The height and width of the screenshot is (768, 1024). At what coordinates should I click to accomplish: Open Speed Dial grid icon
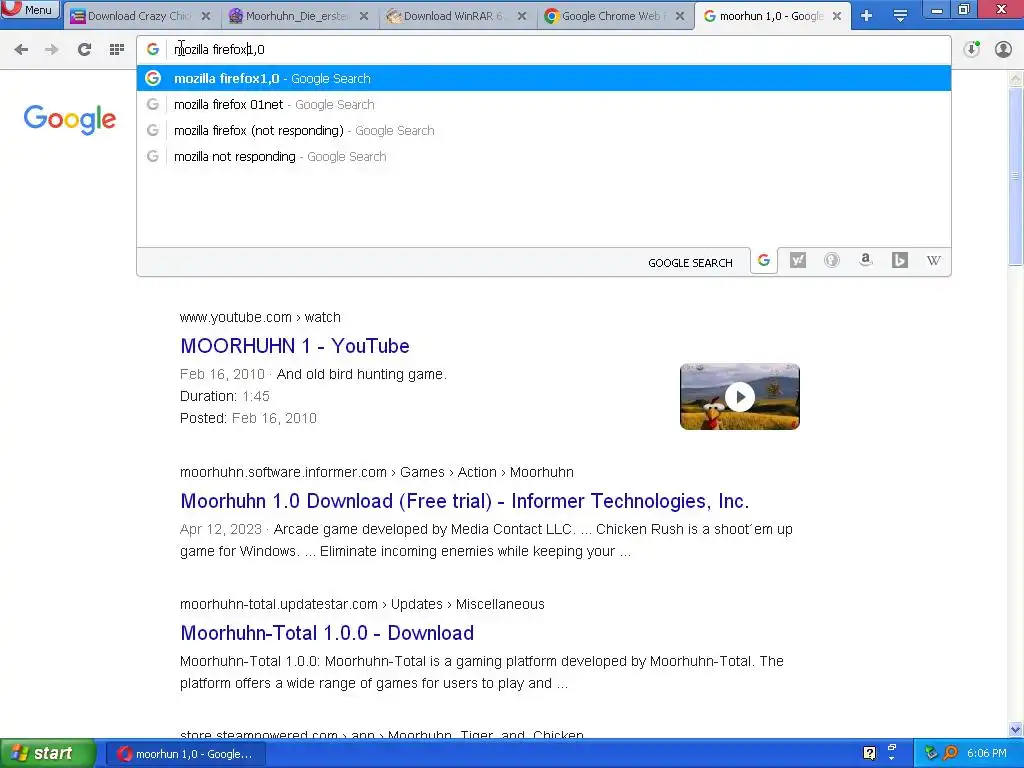117,49
